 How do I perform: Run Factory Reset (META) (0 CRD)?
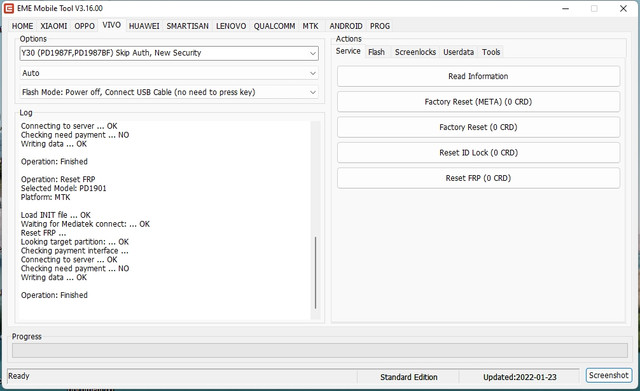(x=478, y=102)
